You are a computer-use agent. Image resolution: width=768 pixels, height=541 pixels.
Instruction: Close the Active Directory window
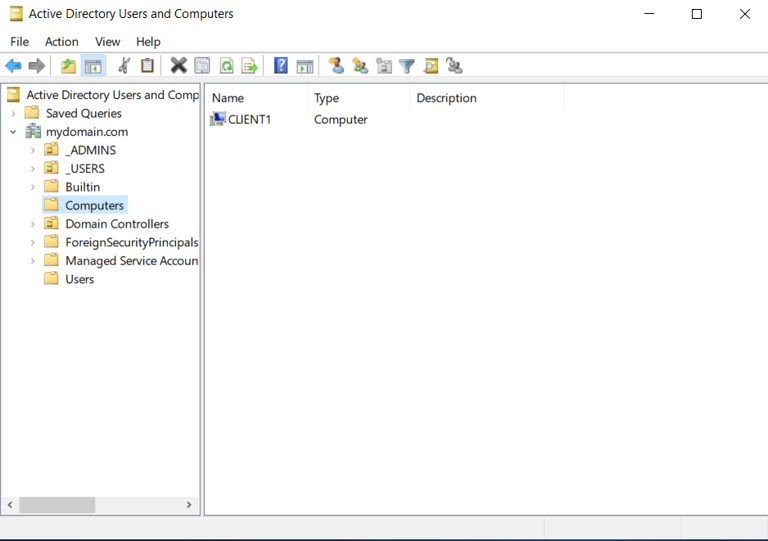point(744,14)
